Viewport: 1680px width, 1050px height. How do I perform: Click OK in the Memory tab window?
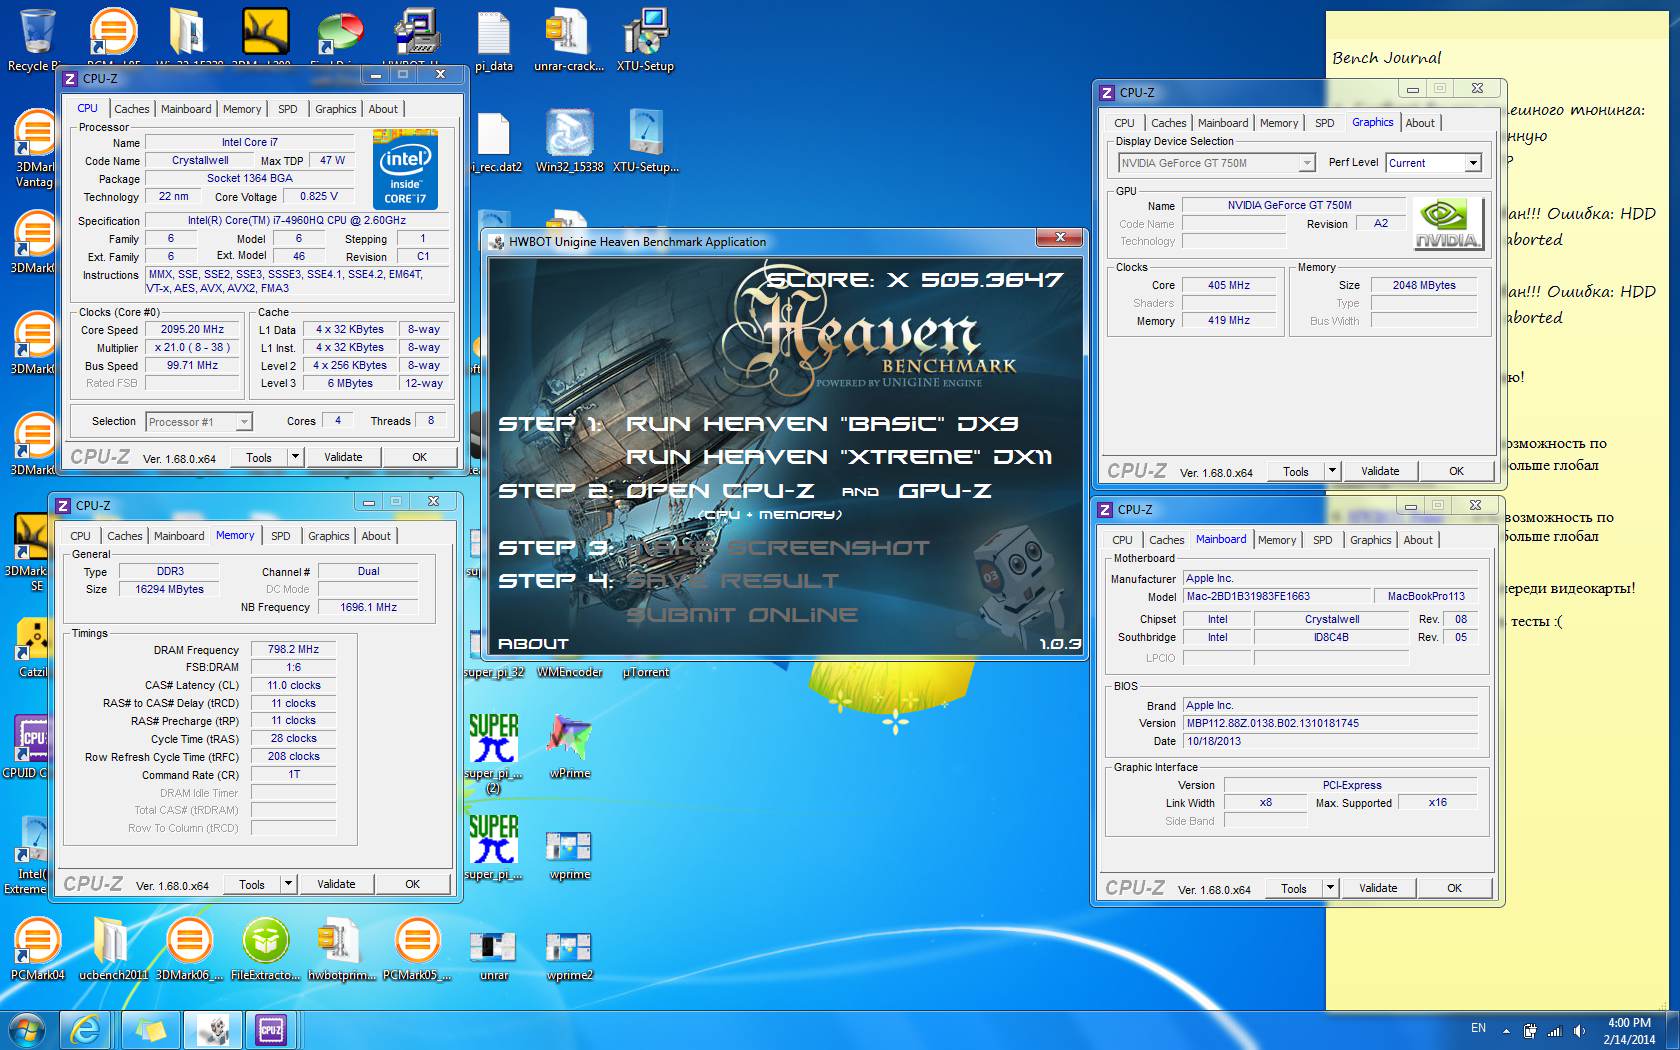pos(412,884)
